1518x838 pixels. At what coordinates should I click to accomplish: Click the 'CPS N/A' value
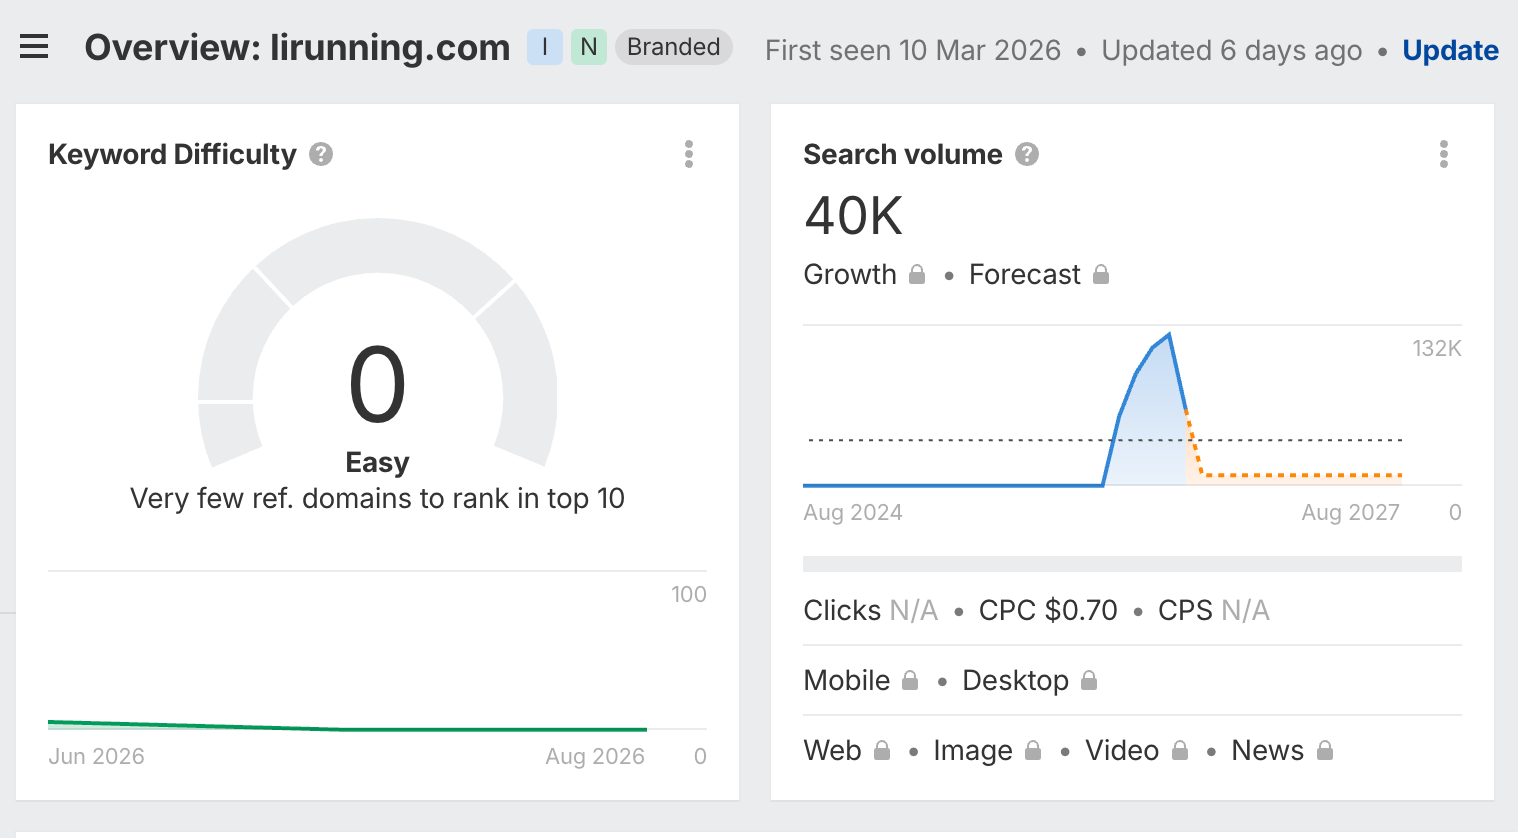click(x=1214, y=610)
